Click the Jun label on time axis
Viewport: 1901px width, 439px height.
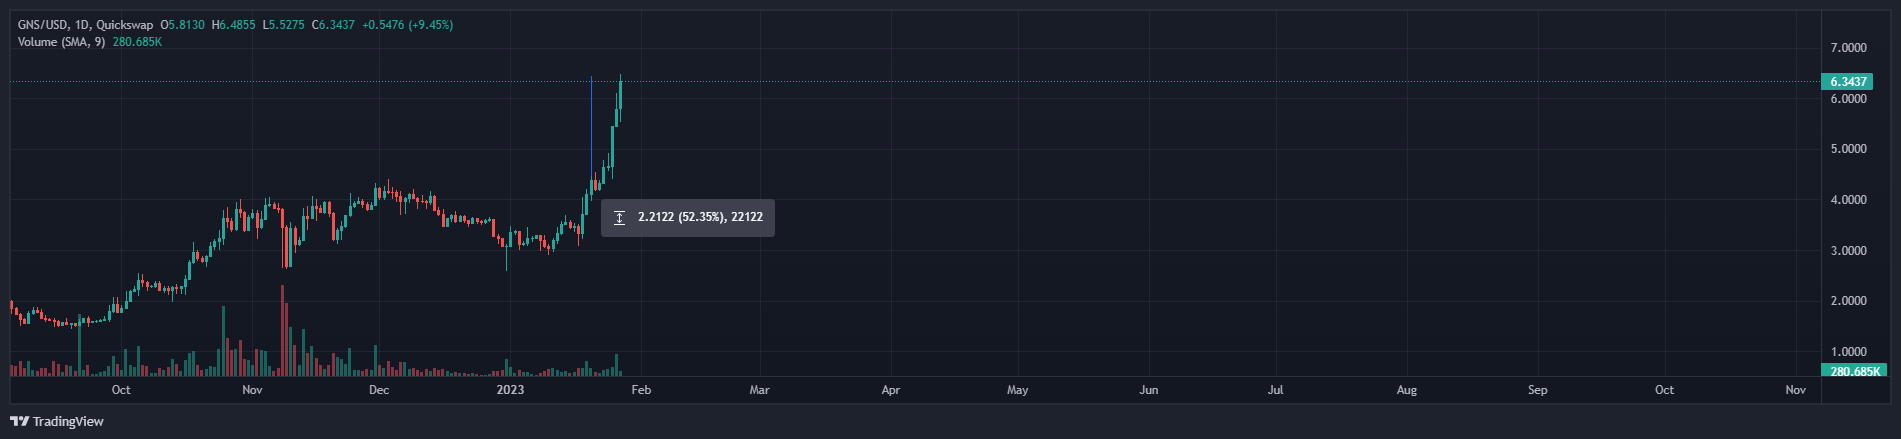tap(1149, 390)
